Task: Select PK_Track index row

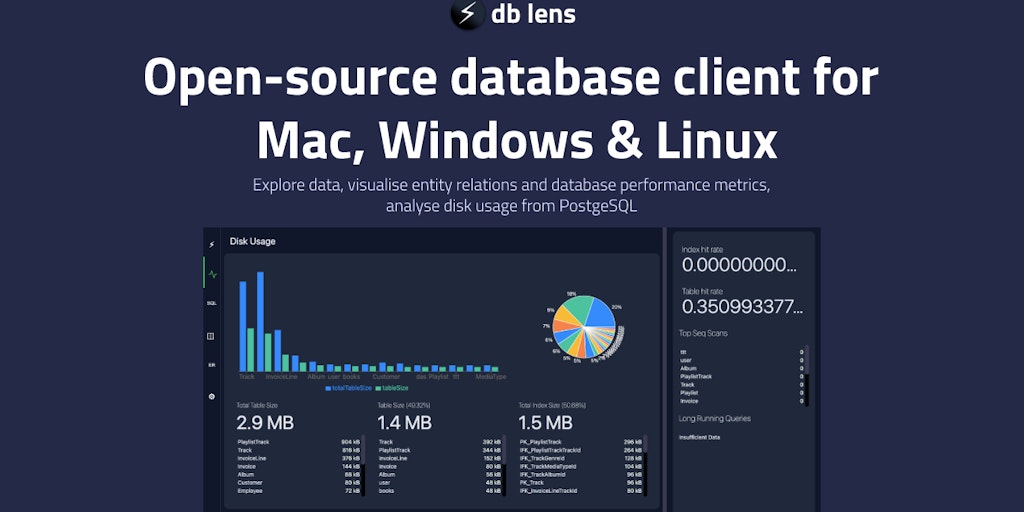Action: 581,483
